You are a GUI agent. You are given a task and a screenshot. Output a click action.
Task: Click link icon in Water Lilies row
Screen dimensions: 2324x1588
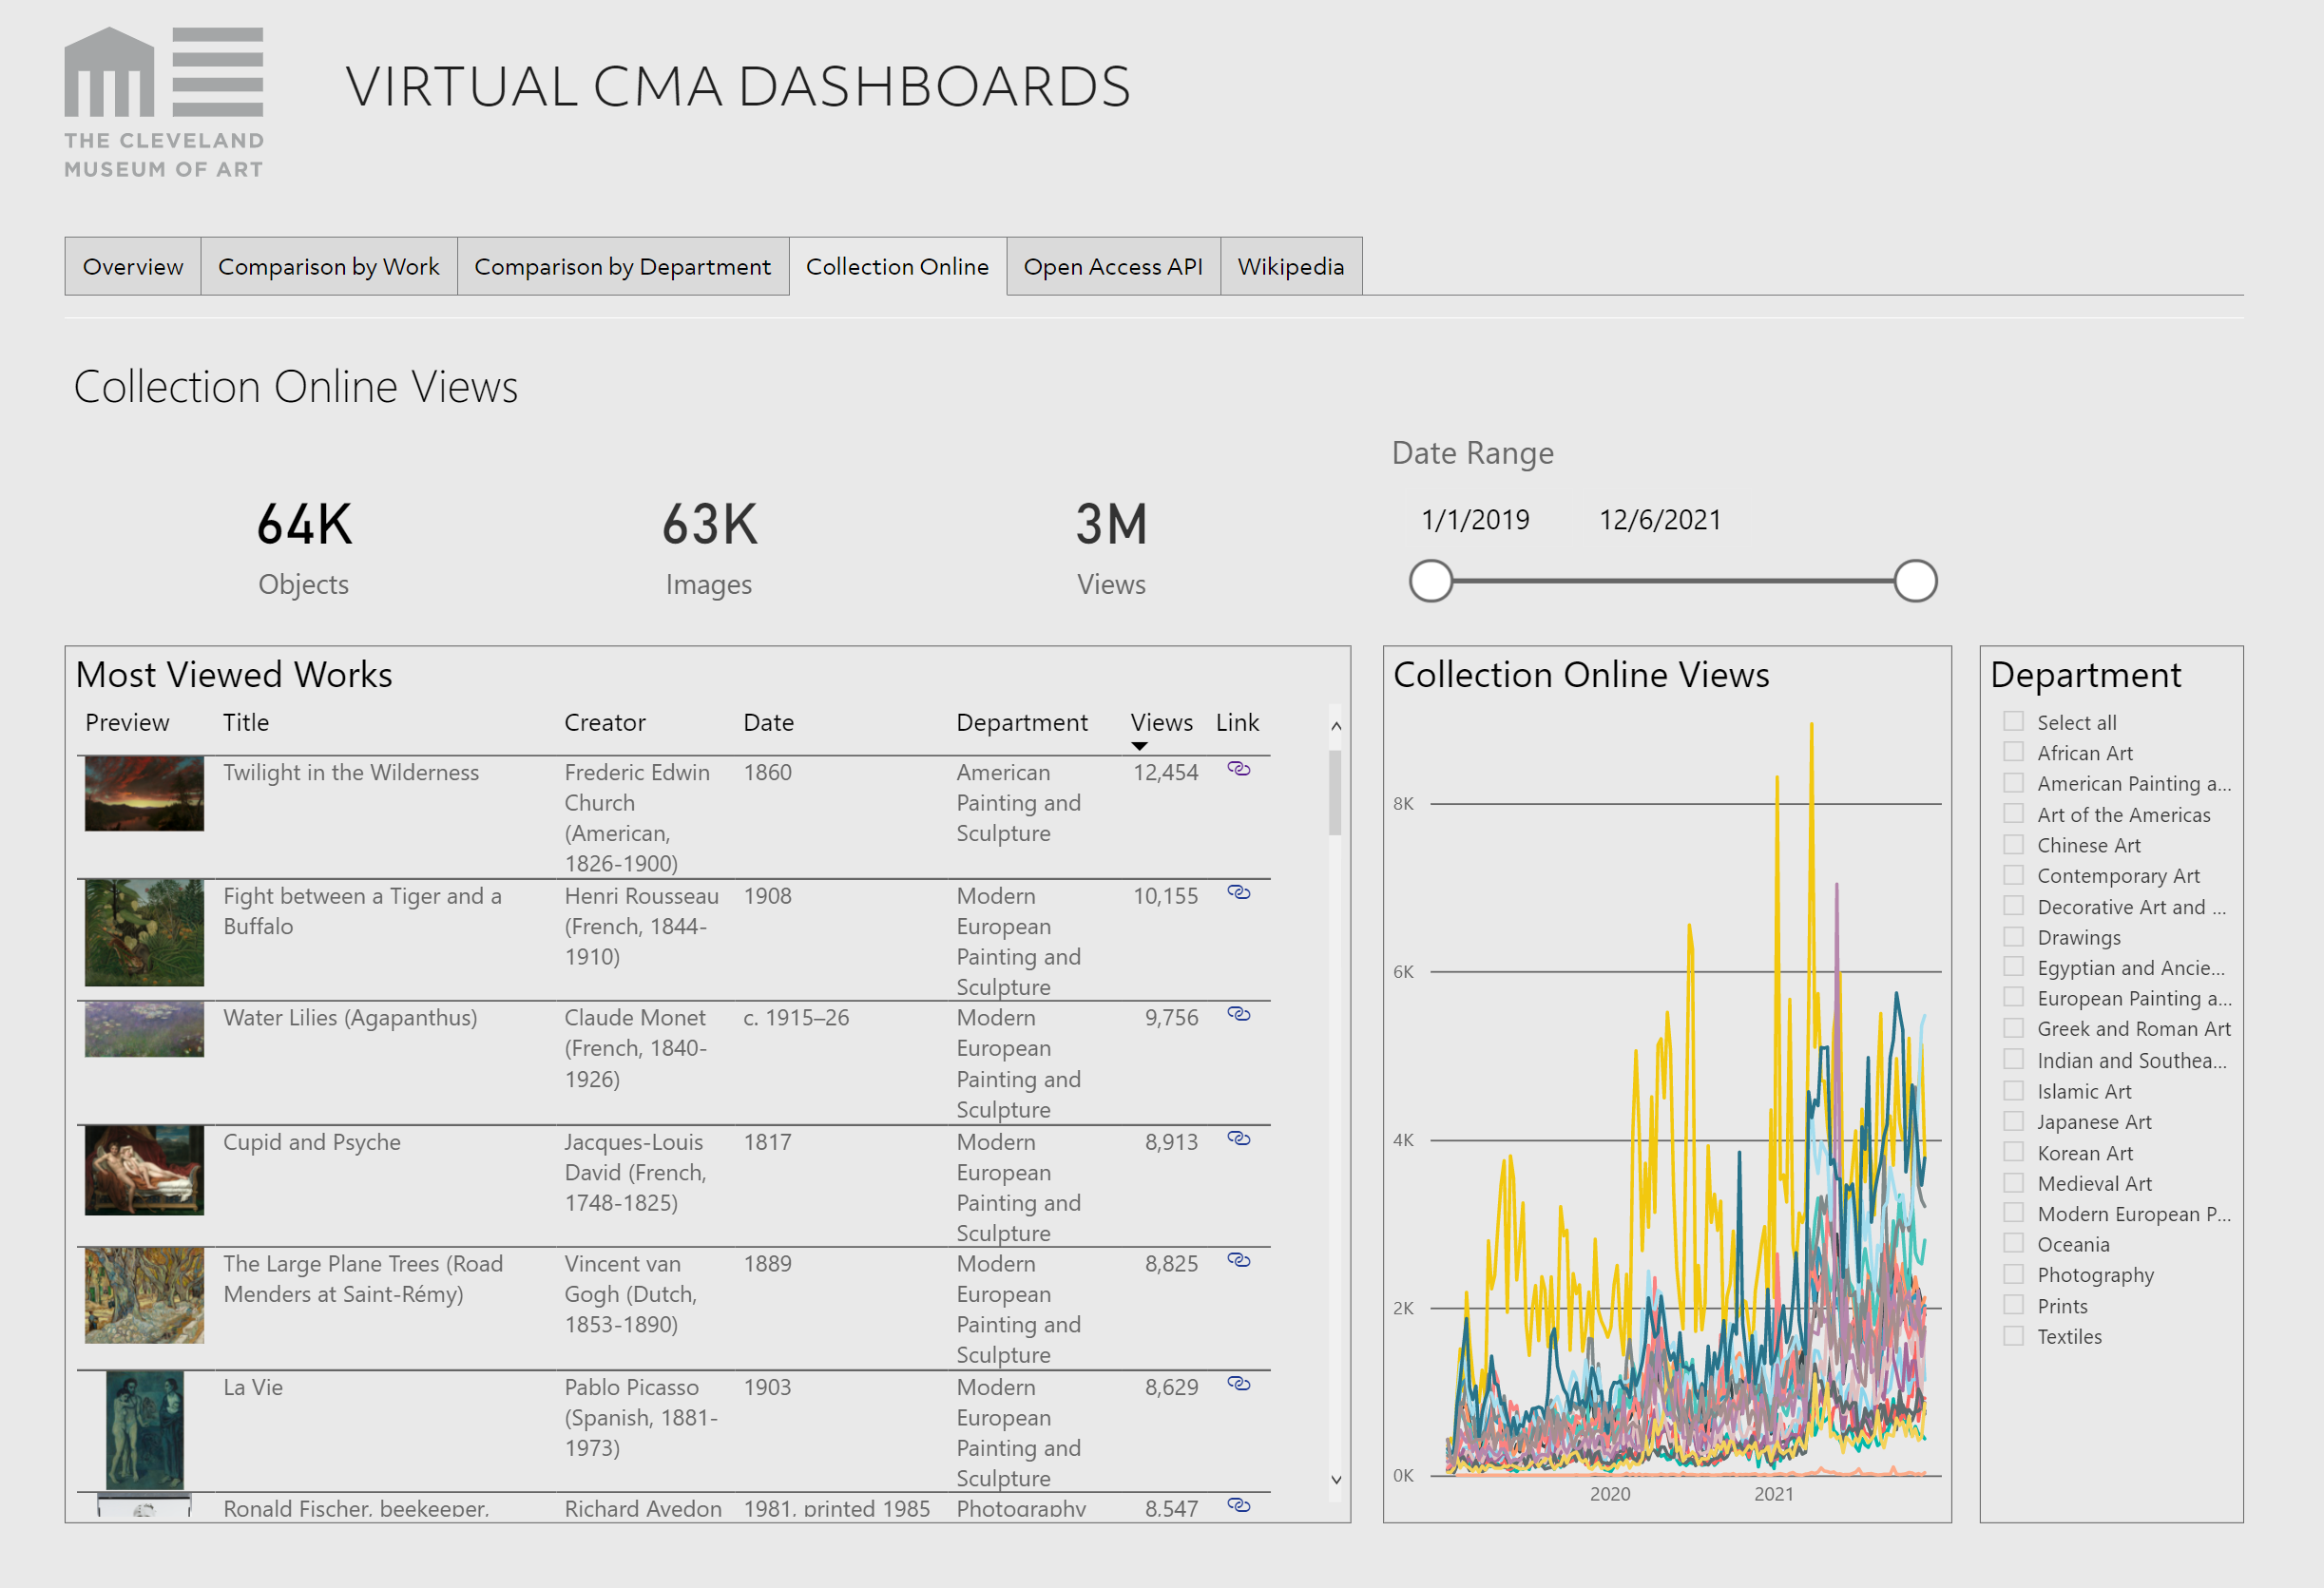tap(1238, 1015)
